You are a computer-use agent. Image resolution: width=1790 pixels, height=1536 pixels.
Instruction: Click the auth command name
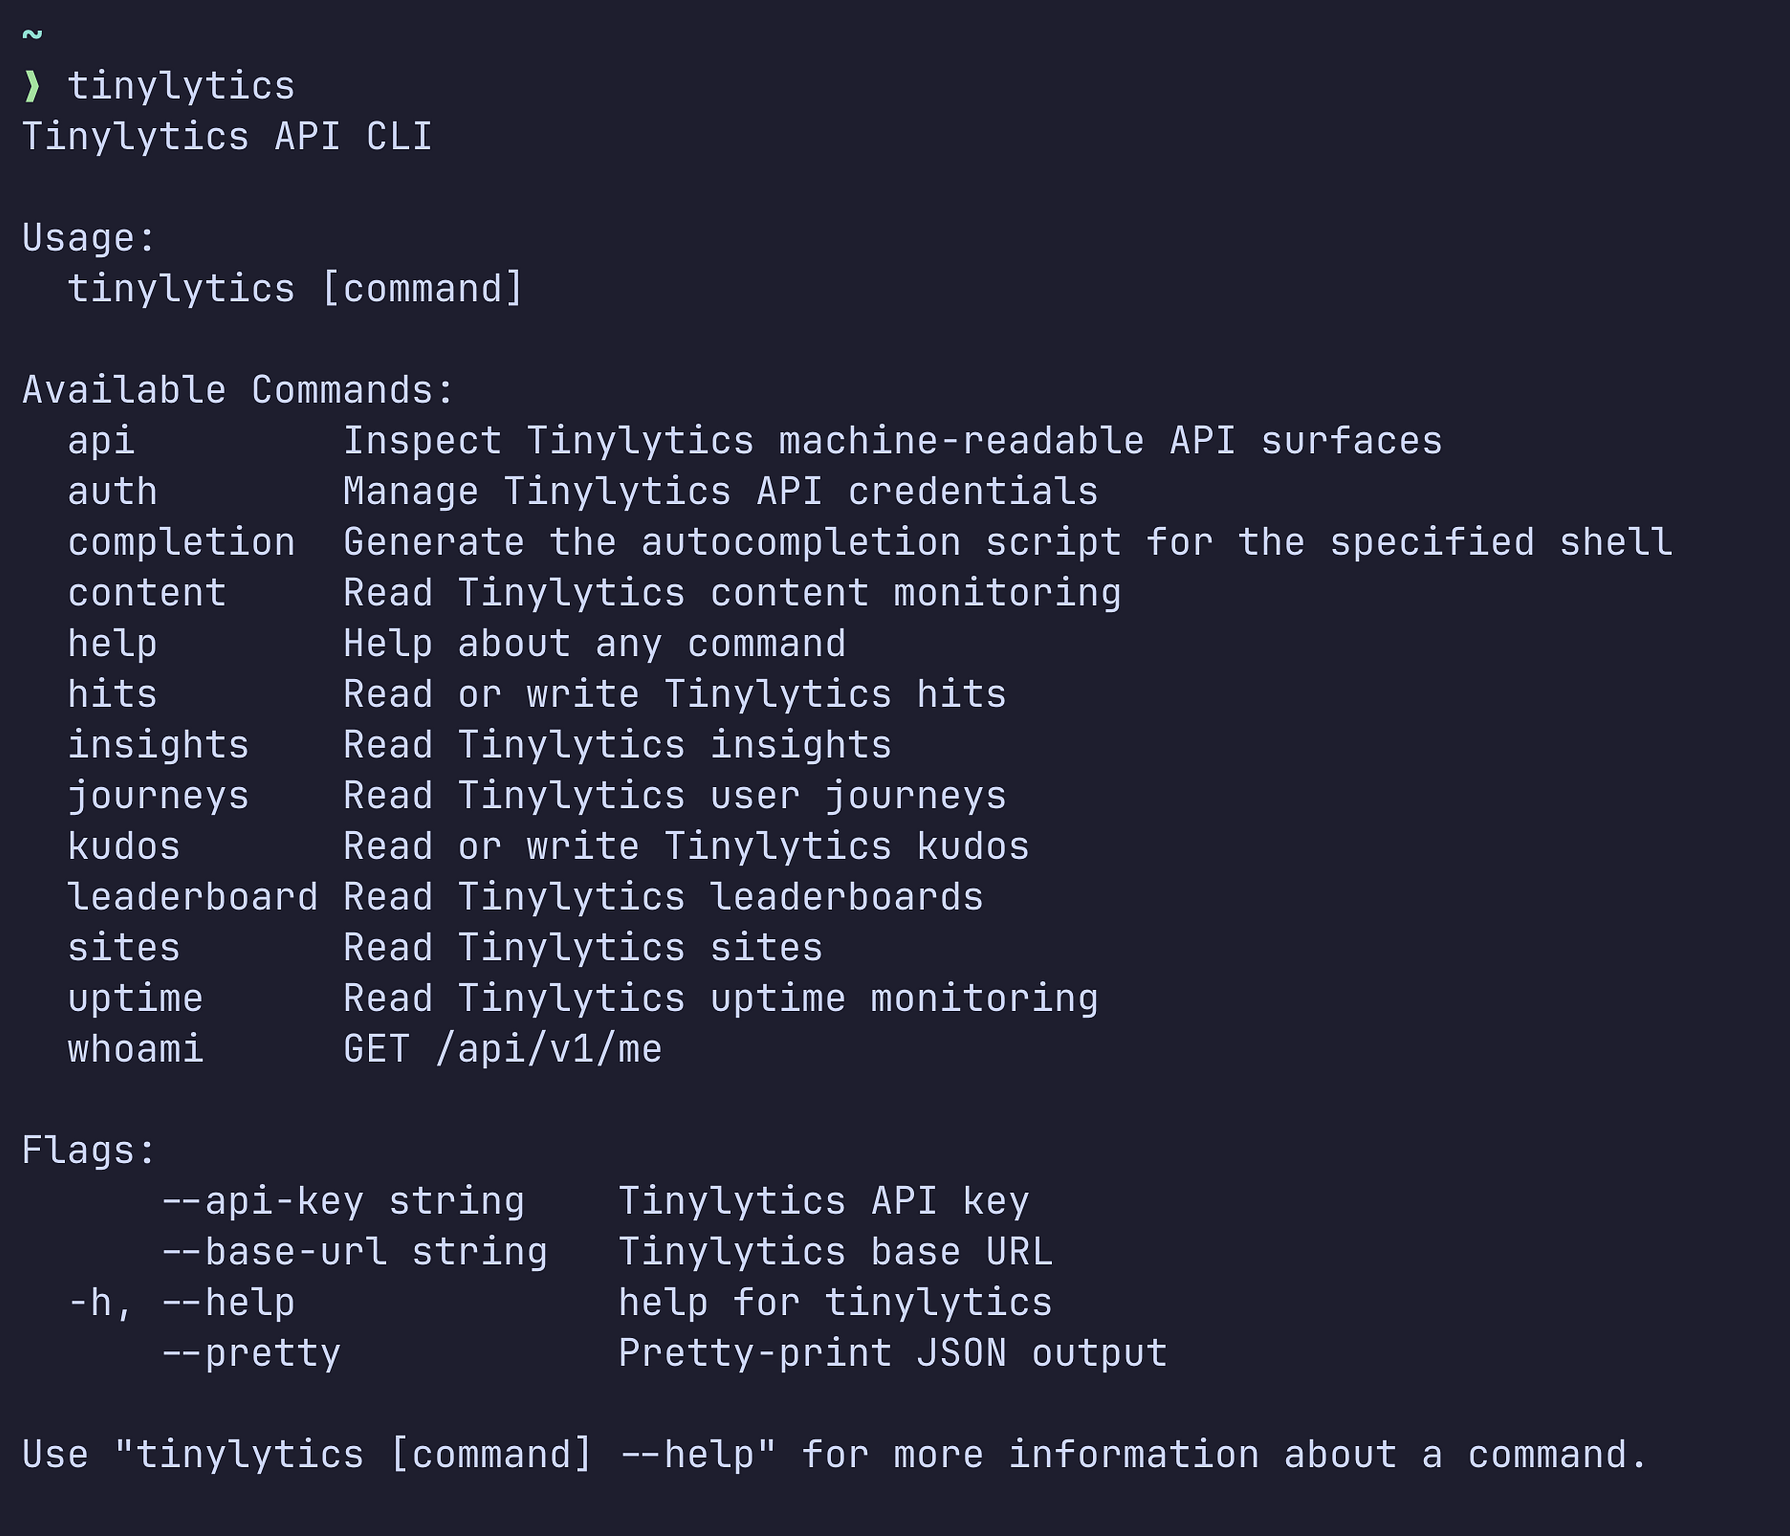(112, 492)
